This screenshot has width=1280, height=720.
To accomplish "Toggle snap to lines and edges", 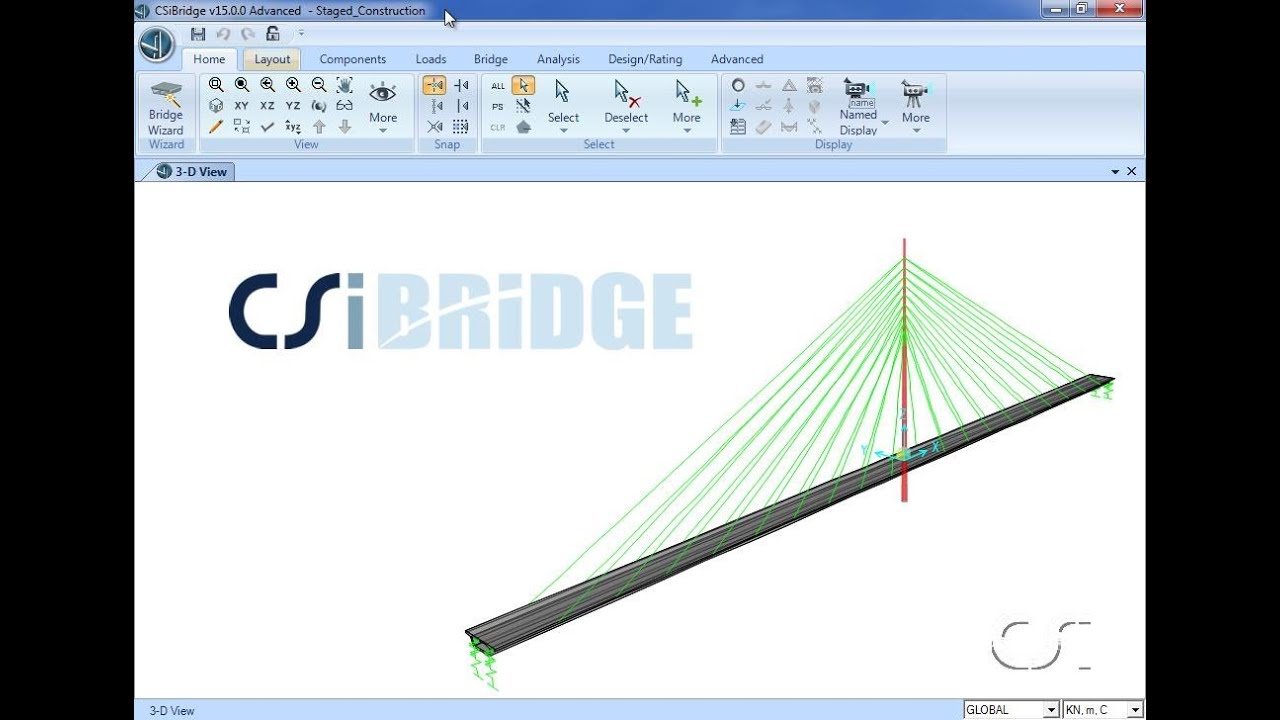I will 461,106.
